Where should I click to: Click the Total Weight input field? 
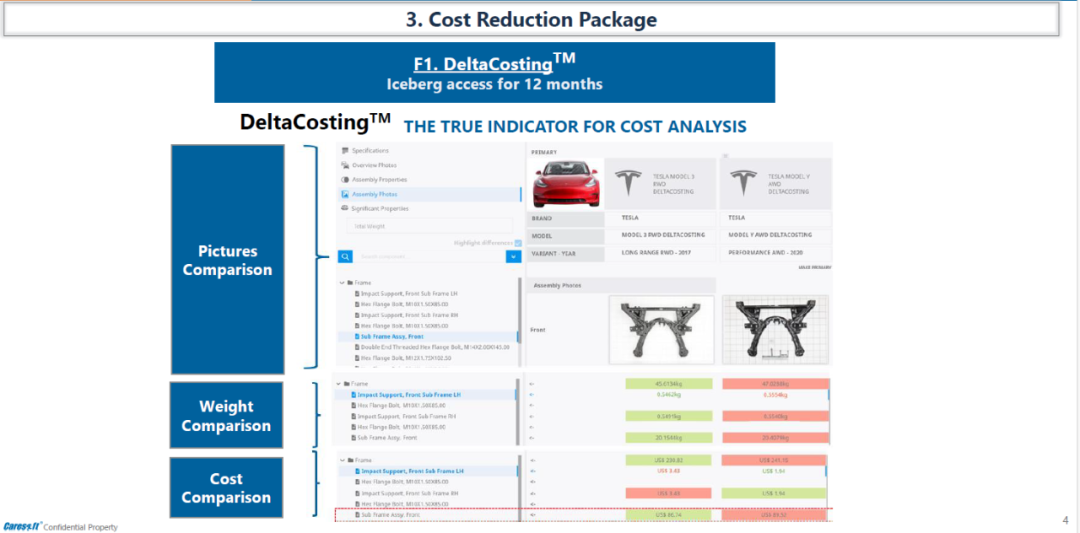pos(429,225)
